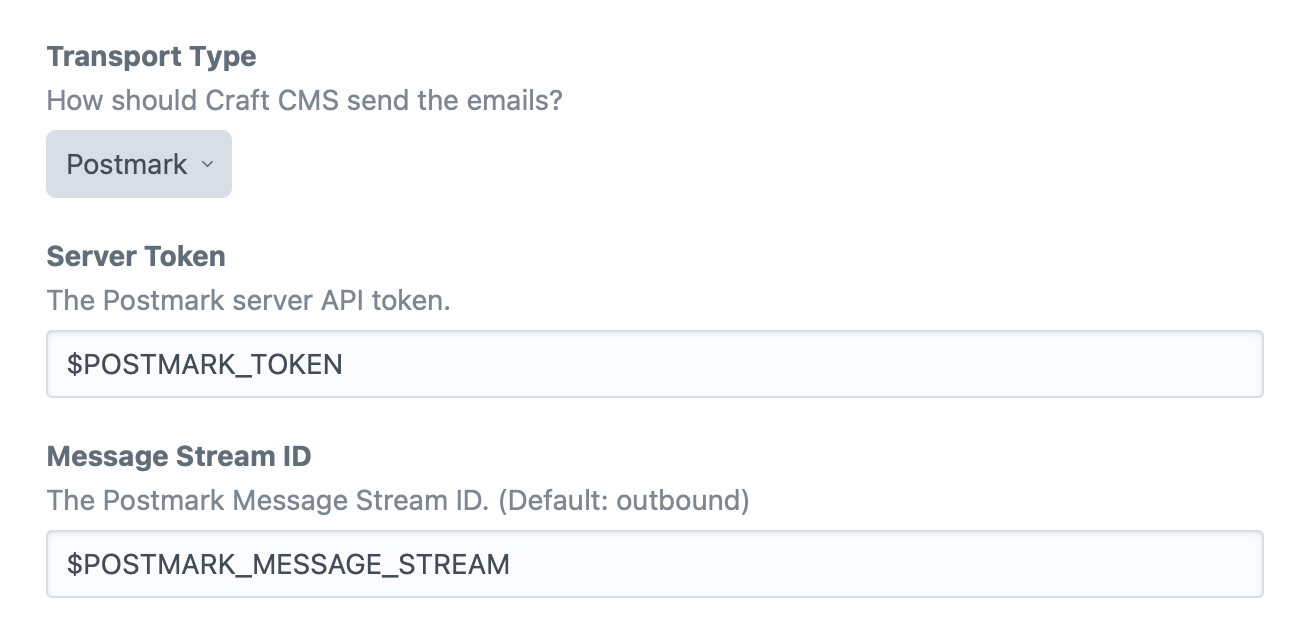Click the Postmark server API token description
This screenshot has width=1308, height=644.
coord(248,300)
